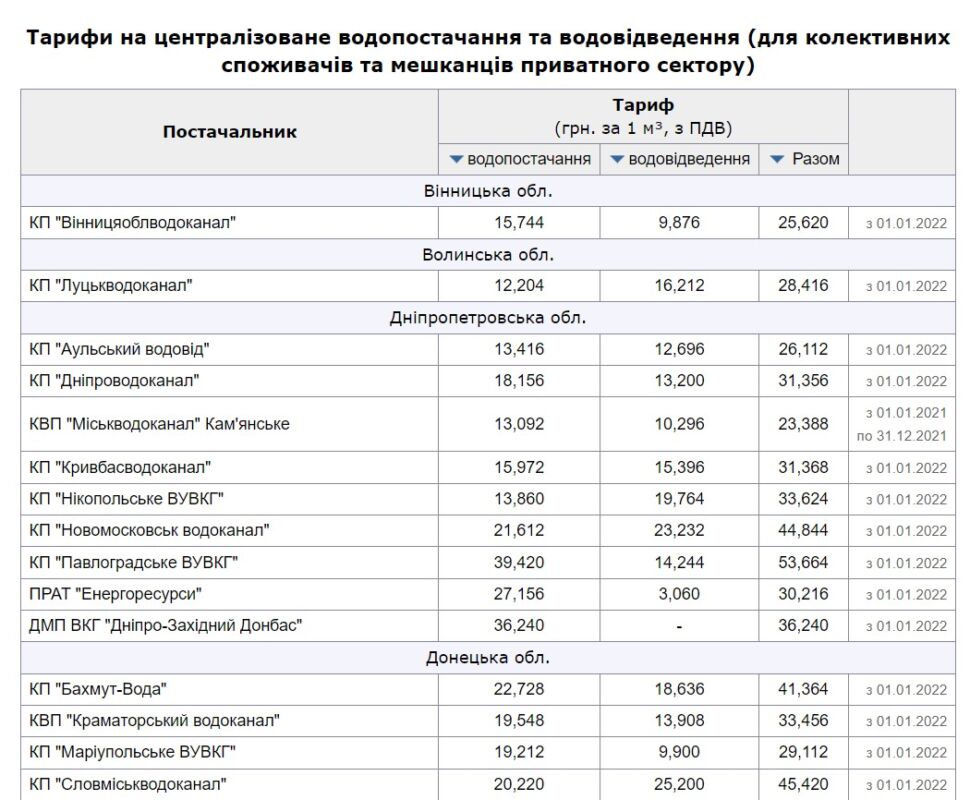
Task: Click sort arrow icon beside водовідведення
Action: (x=617, y=159)
